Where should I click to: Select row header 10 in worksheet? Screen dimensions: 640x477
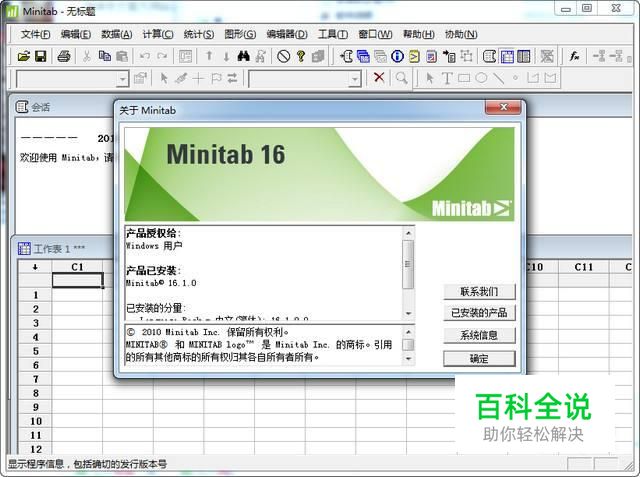click(x=36, y=421)
